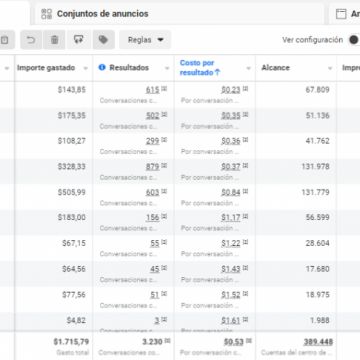Click the 502 results value
Image resolution: width=360 pixels, height=360 pixels.
pos(152,116)
